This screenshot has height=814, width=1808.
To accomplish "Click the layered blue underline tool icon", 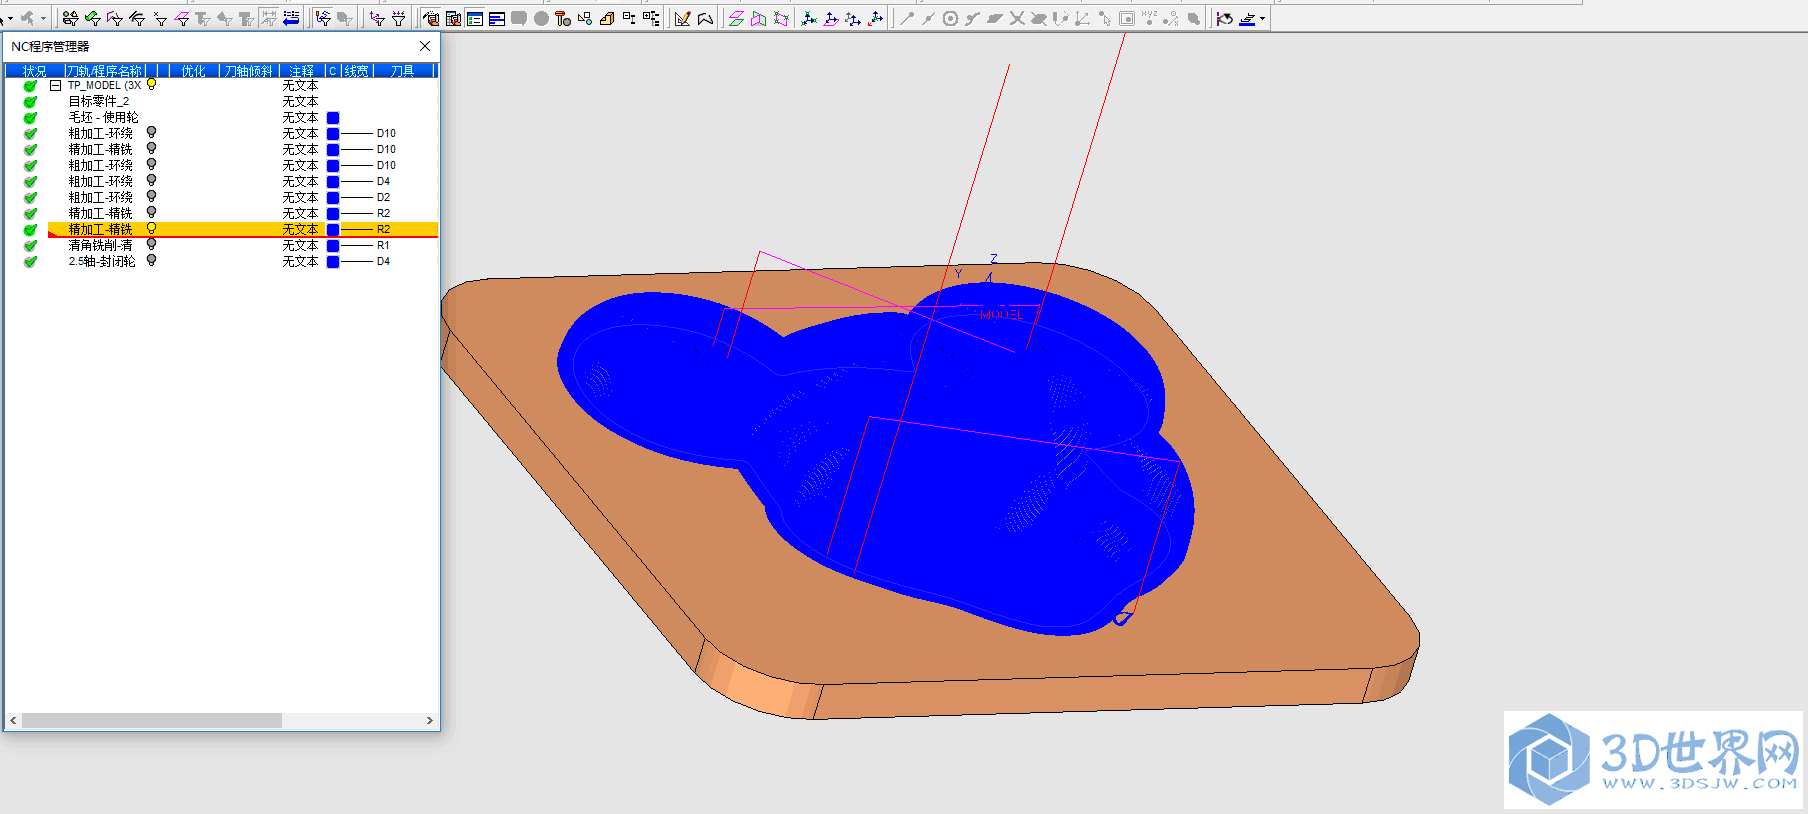I will (x=1247, y=18).
